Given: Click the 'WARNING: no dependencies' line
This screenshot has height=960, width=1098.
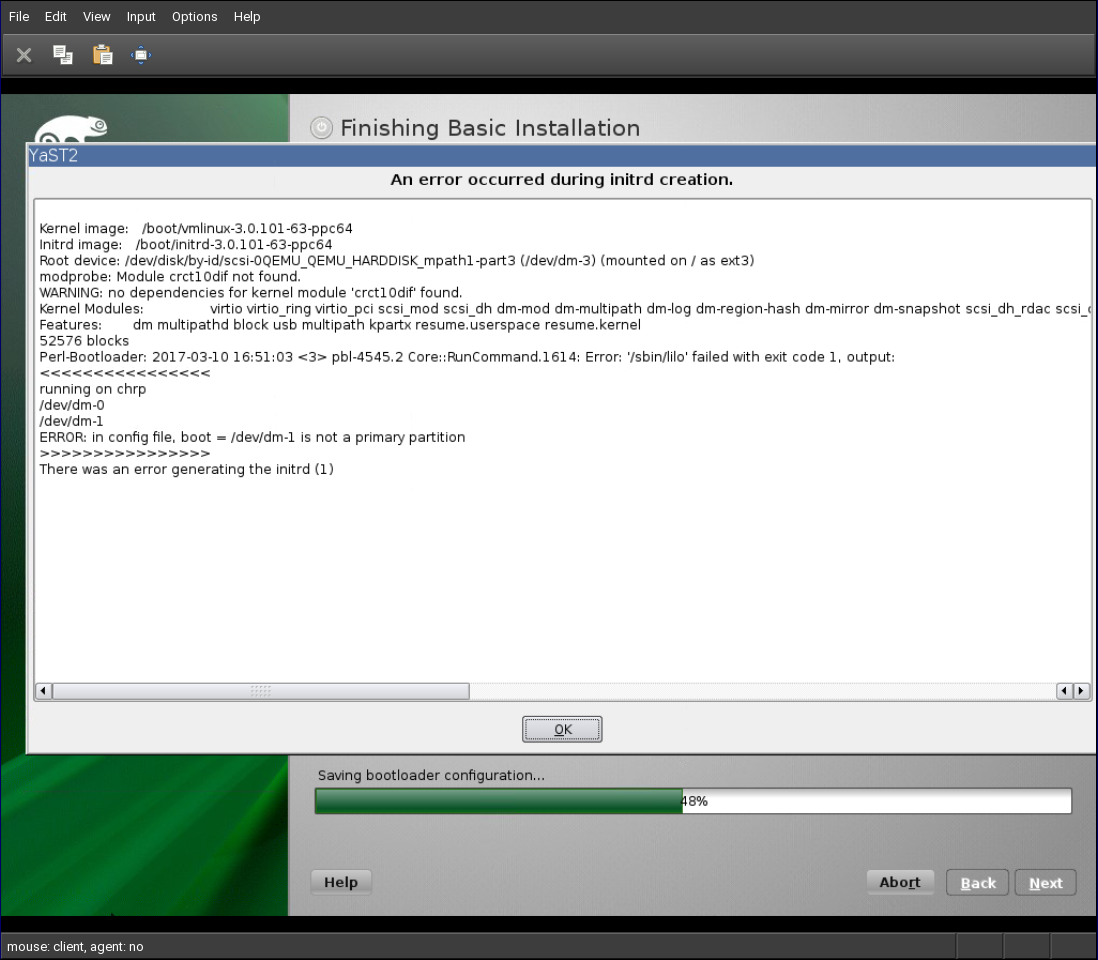Looking at the screenshot, I should pos(251,293).
